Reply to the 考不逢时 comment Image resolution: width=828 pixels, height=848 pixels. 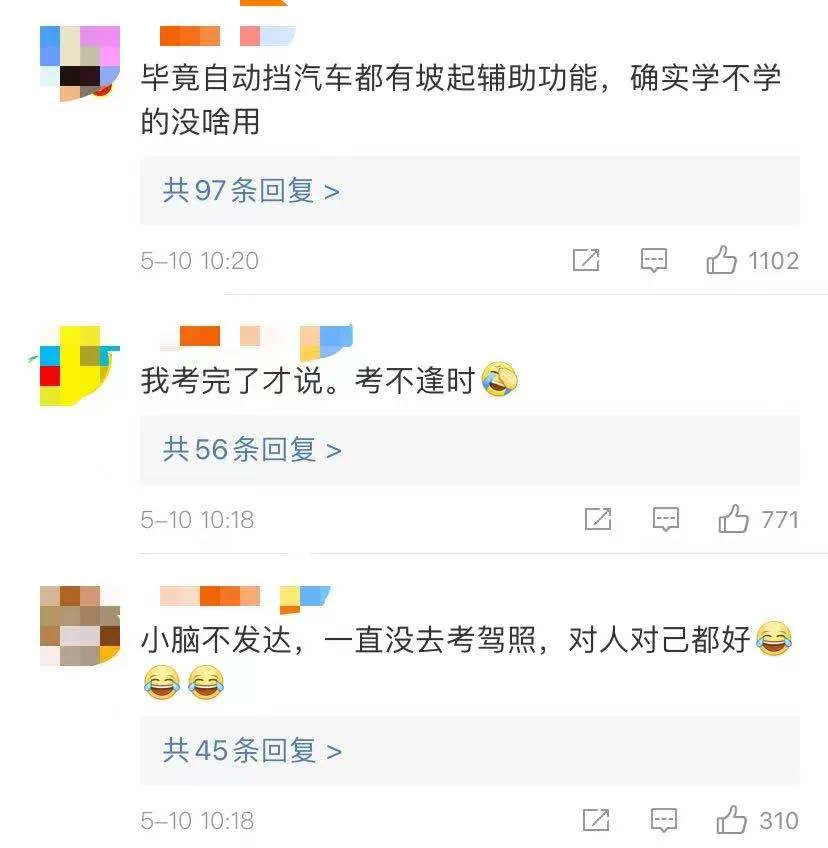[666, 519]
